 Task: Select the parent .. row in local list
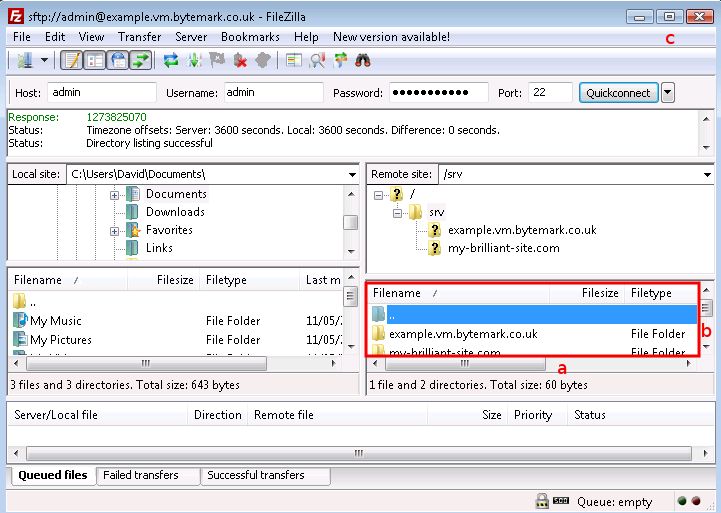click(177, 302)
